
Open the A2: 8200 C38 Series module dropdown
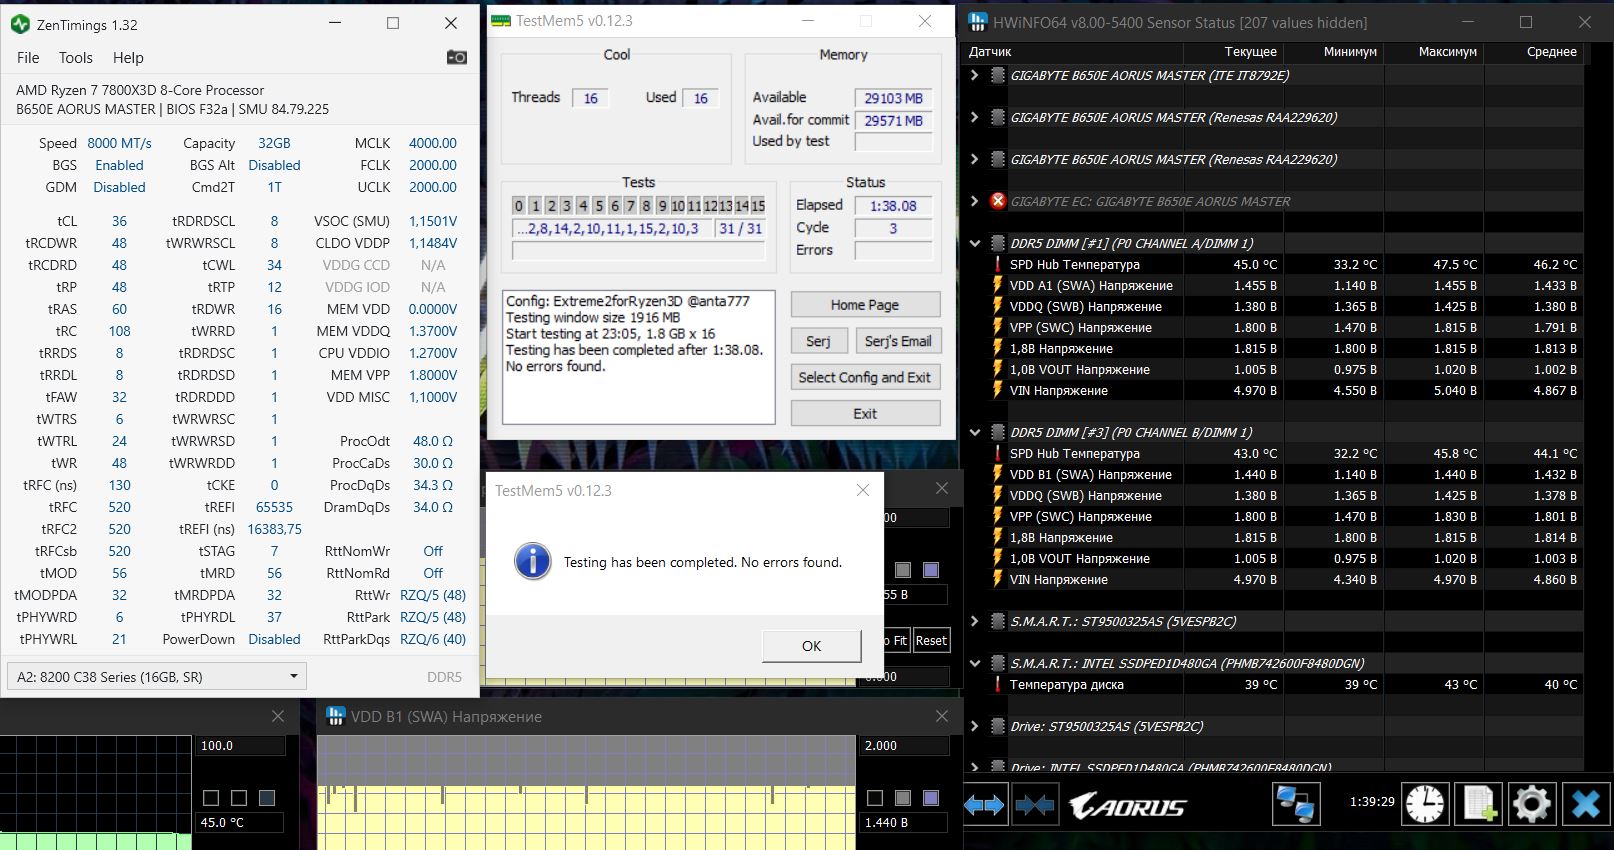click(156, 676)
